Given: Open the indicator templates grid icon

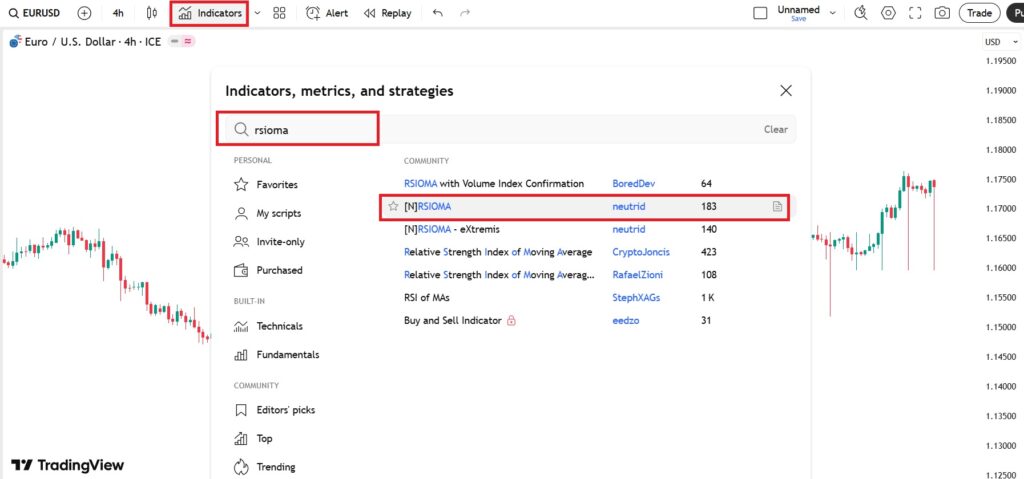Looking at the screenshot, I should (x=279, y=13).
